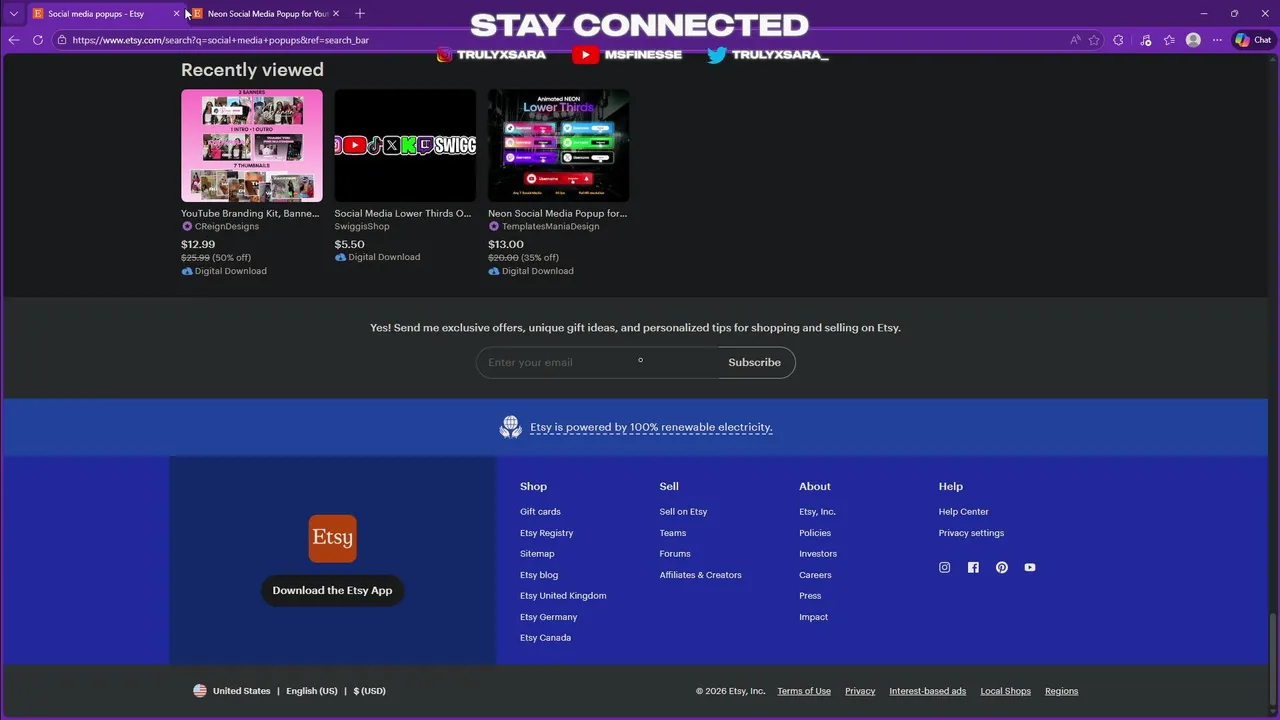1280x720 pixels.
Task: Click the United States flag icon
Action: click(x=200, y=691)
